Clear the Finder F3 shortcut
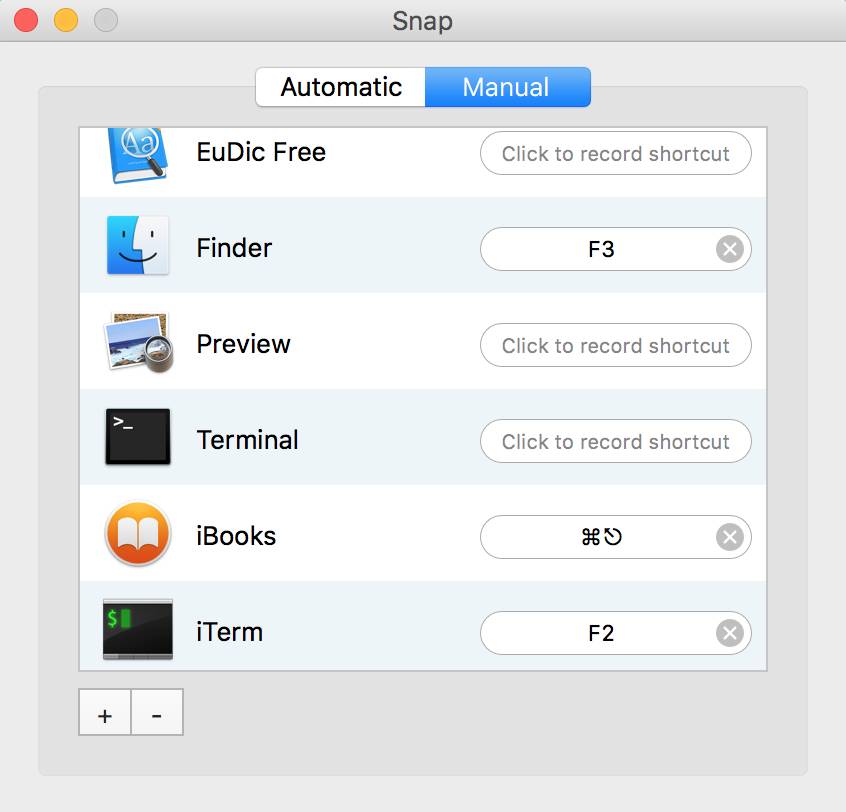Image resolution: width=846 pixels, height=812 pixels. (x=730, y=249)
